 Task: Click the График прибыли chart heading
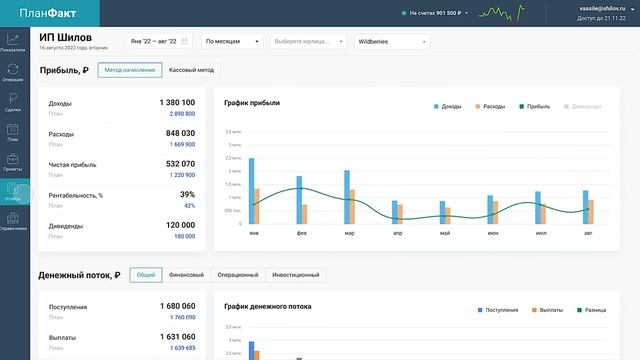(252, 103)
